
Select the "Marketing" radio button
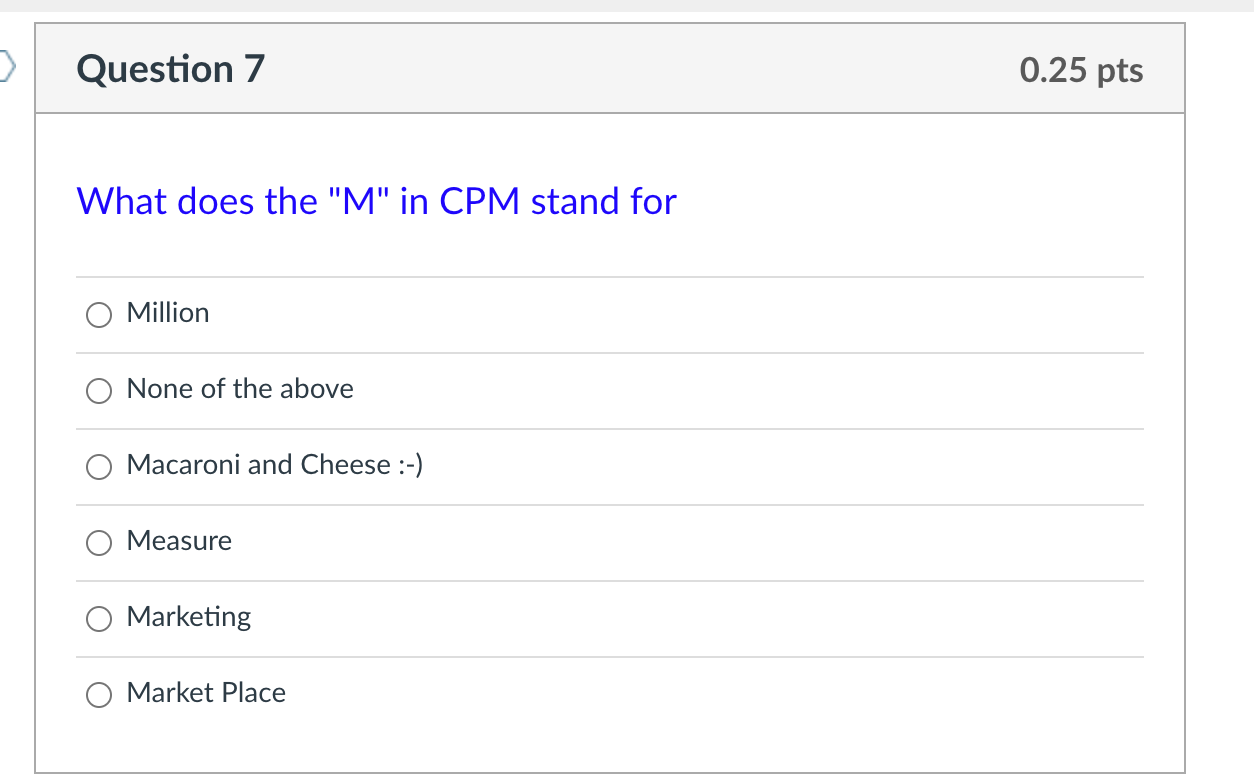pos(98,618)
